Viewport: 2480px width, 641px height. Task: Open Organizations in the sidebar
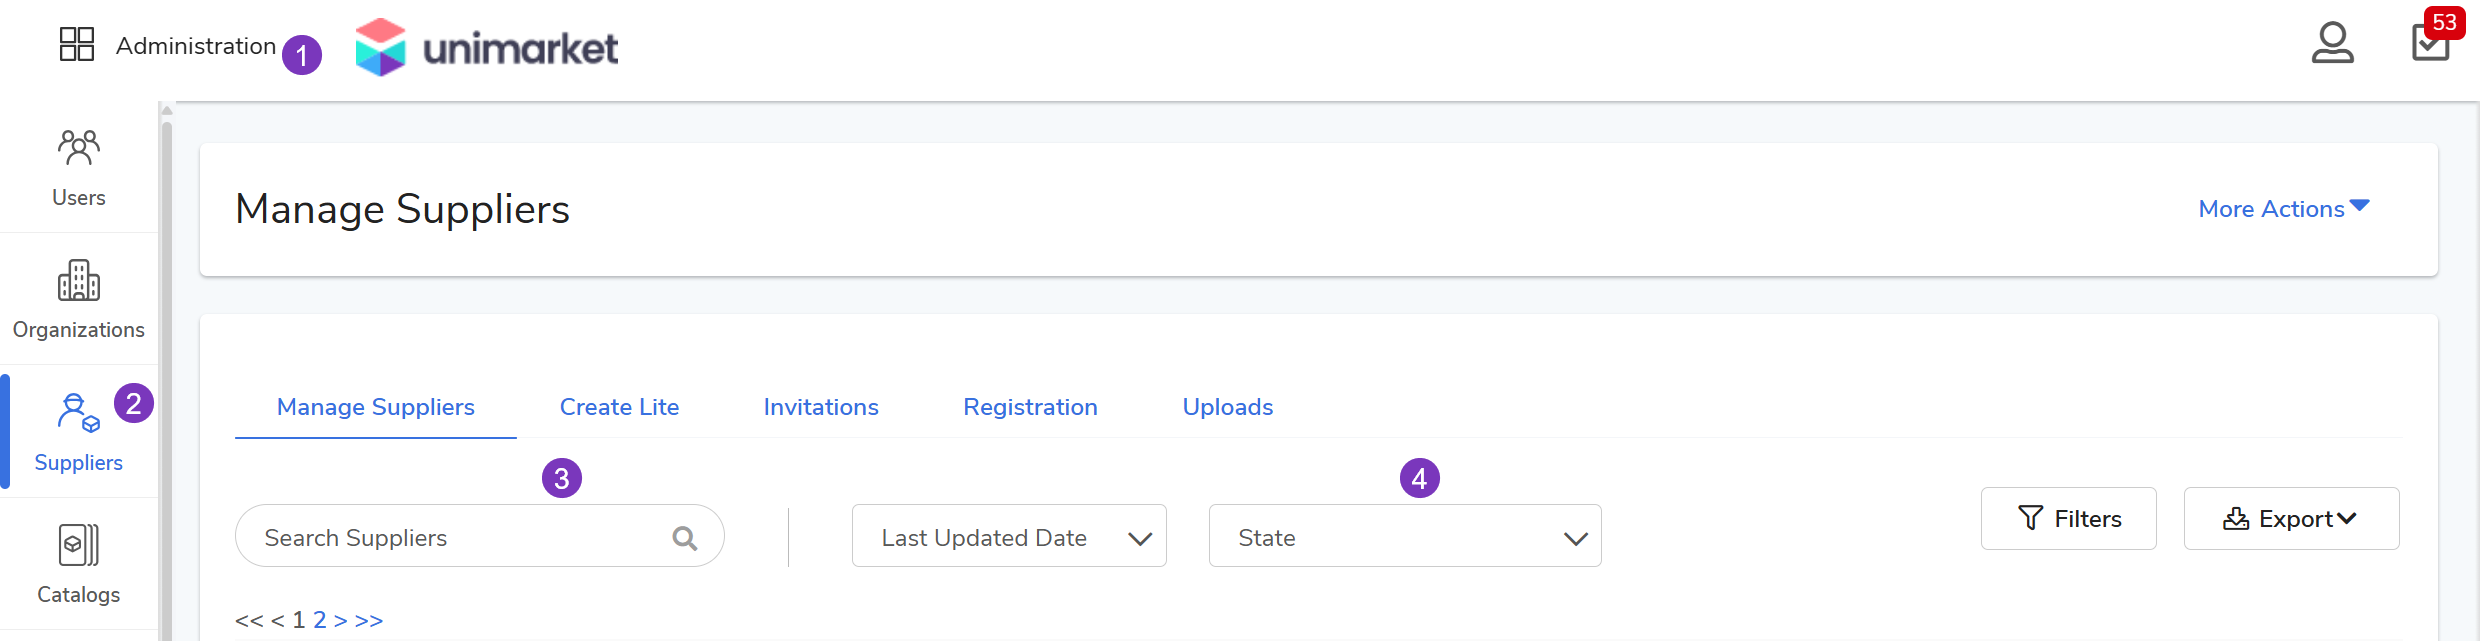[78, 300]
